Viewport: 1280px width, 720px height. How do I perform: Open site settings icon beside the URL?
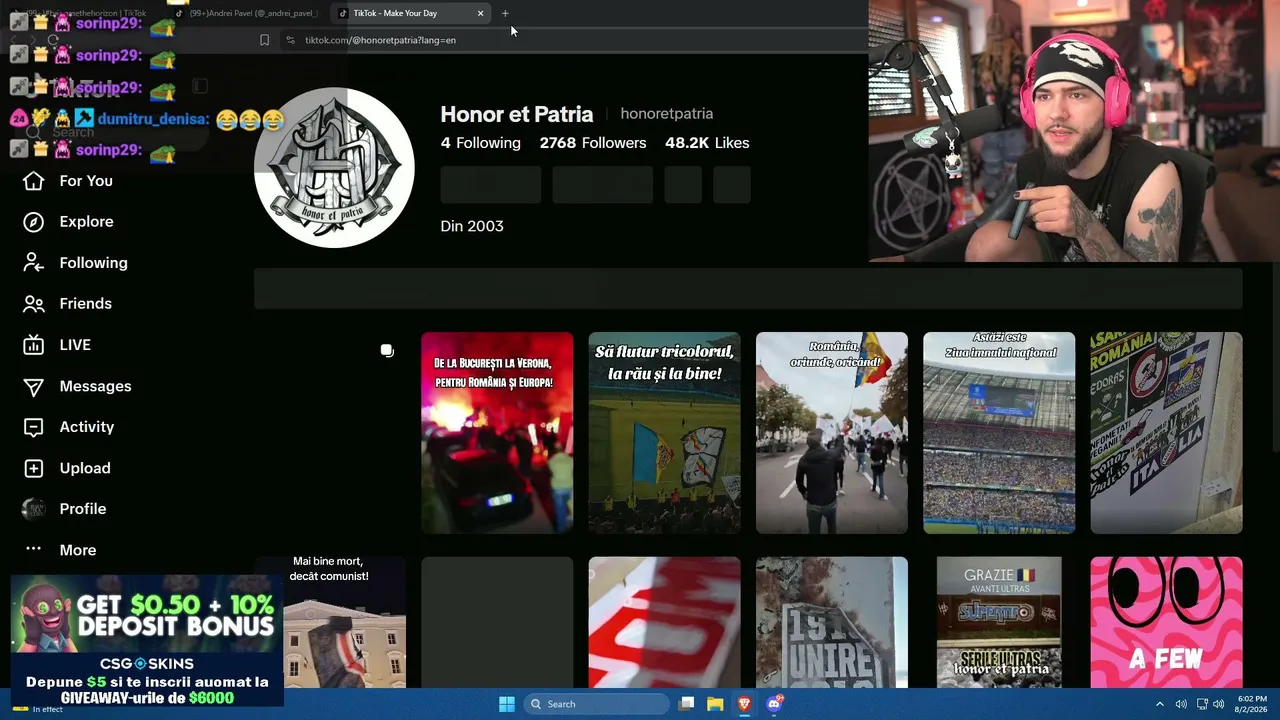(290, 40)
